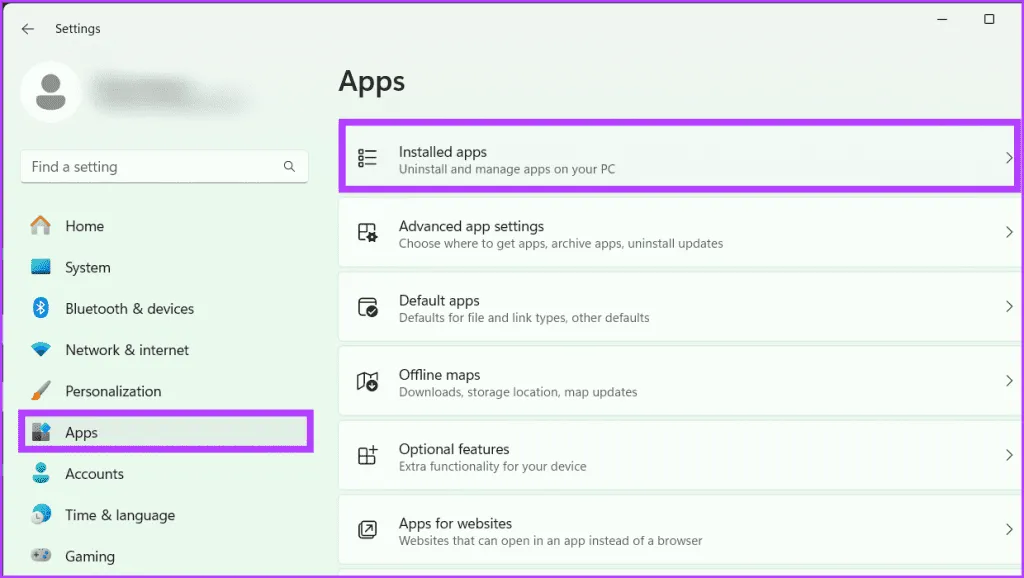Screen dimensions: 1024x578
Task: Click the Optional features icon
Action: click(x=368, y=456)
